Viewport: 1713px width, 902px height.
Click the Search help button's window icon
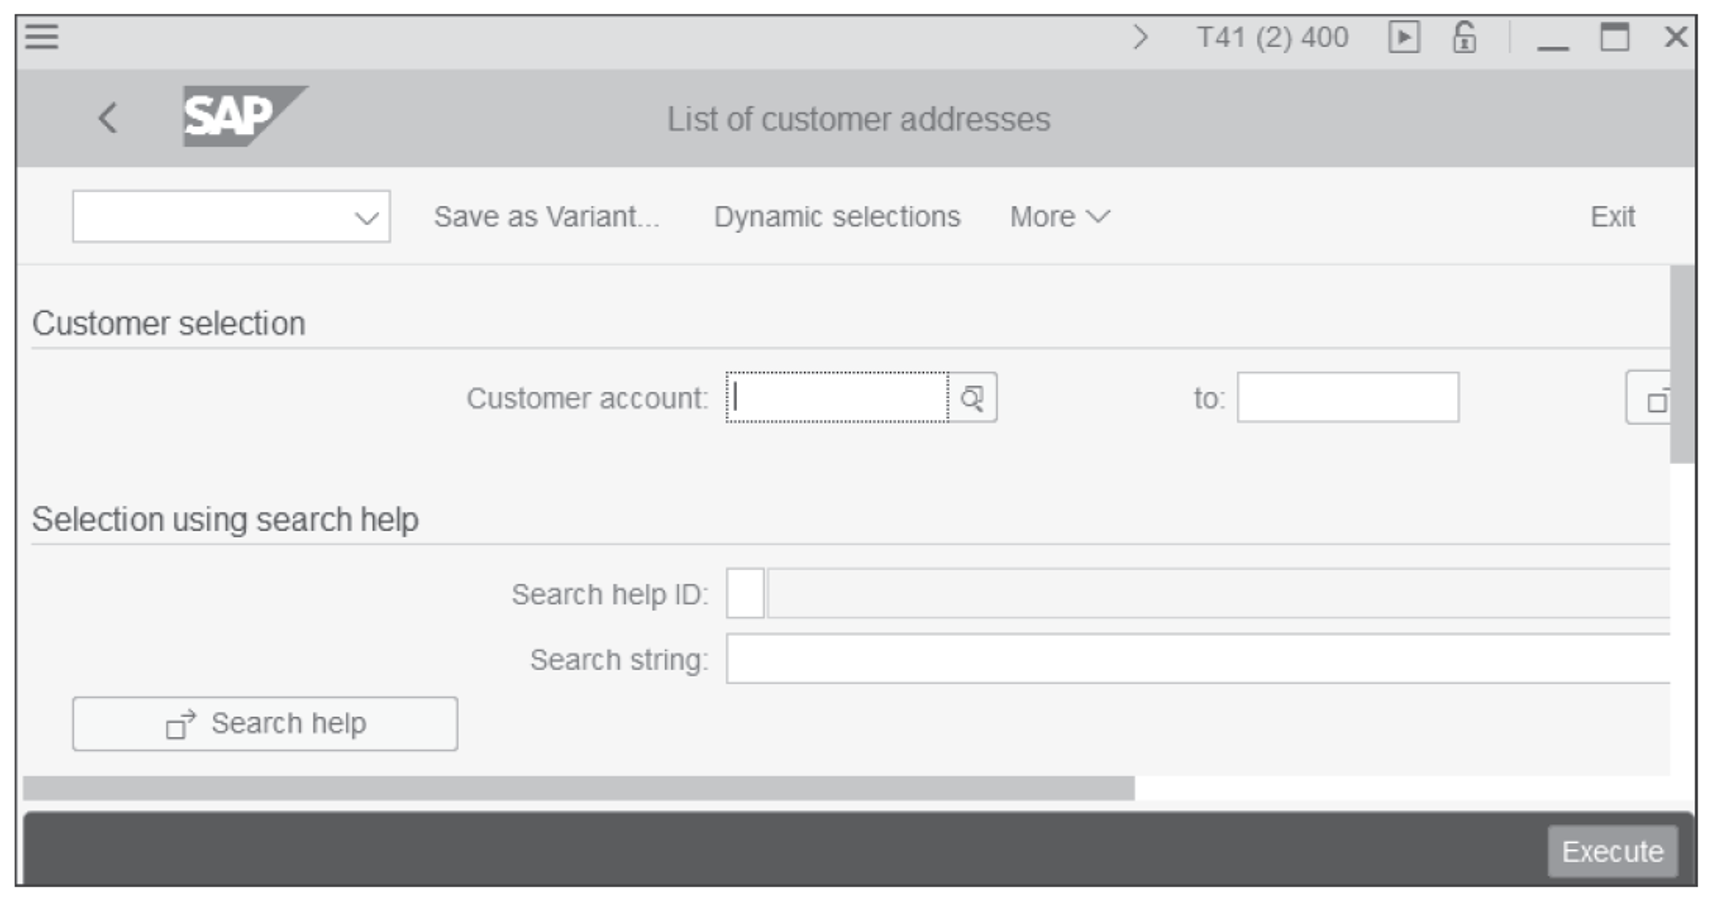tap(178, 722)
